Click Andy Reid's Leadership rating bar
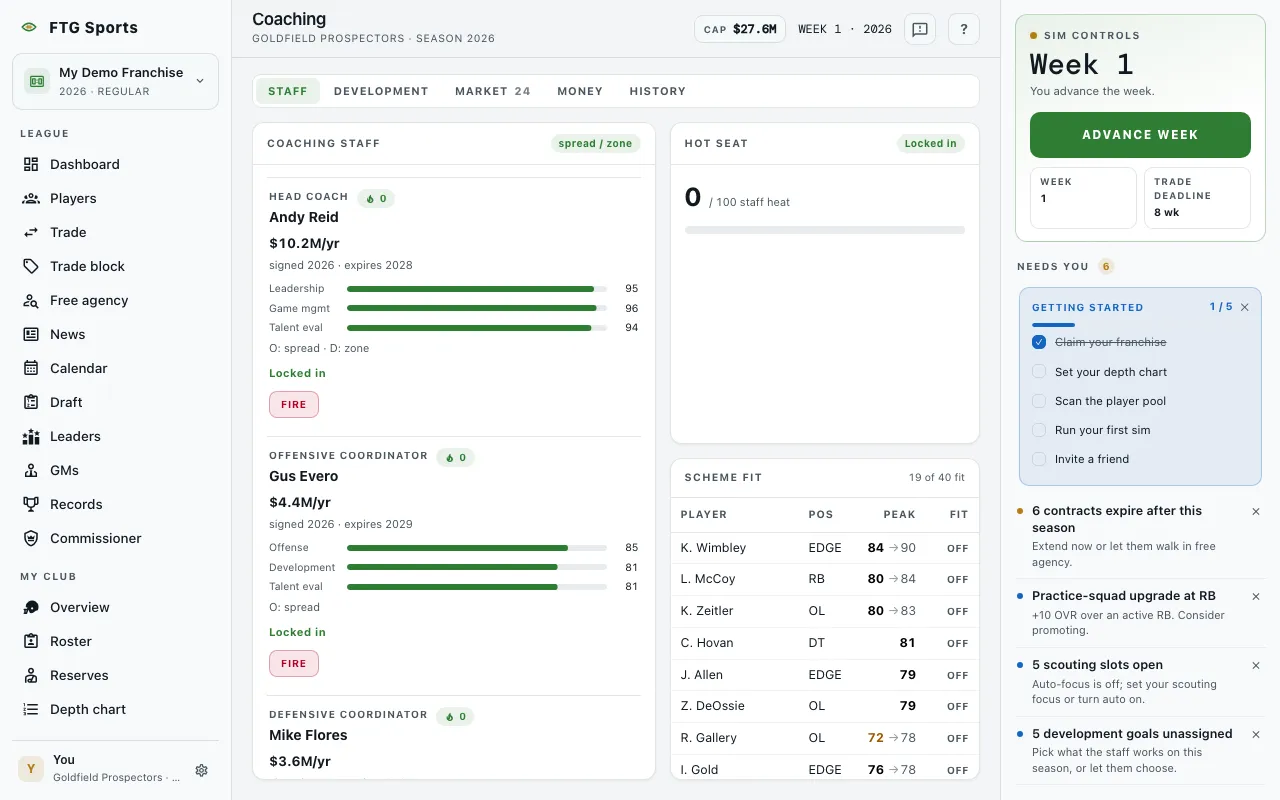Screen dimensions: 1280x800 tap(477, 289)
